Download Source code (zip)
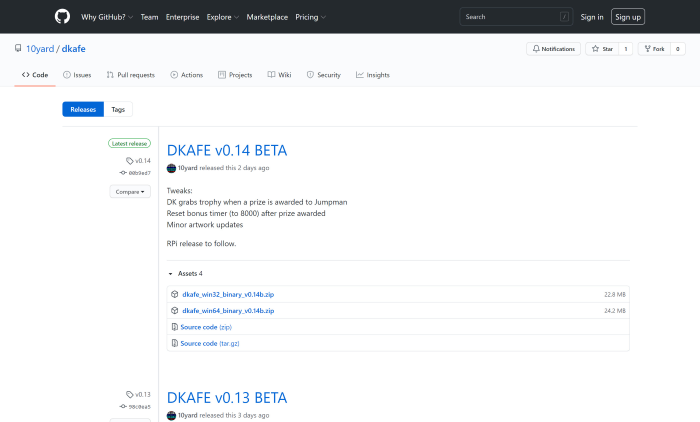Screen dimensions: 700x422 click(x=206, y=327)
